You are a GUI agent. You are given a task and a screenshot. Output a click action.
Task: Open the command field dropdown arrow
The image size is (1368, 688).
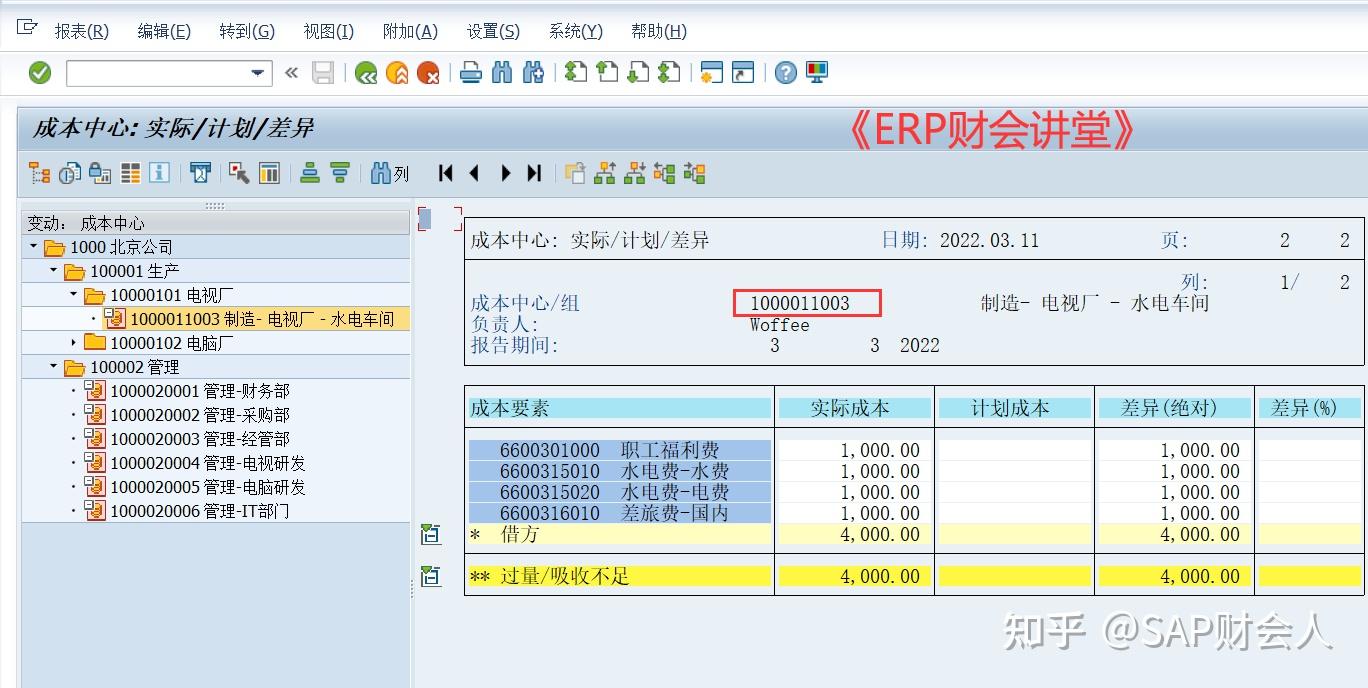pyautogui.click(x=256, y=72)
